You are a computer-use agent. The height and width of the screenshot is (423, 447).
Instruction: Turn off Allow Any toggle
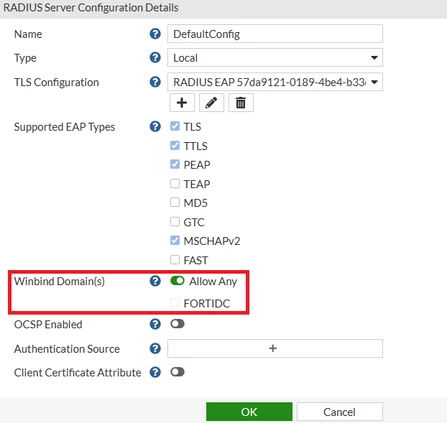177,281
